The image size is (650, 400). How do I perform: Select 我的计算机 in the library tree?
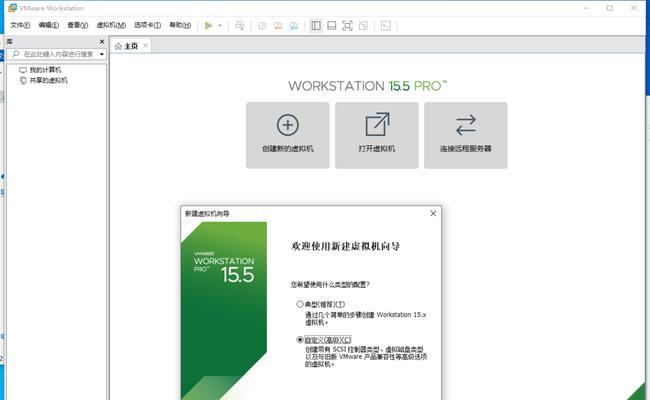(45, 70)
